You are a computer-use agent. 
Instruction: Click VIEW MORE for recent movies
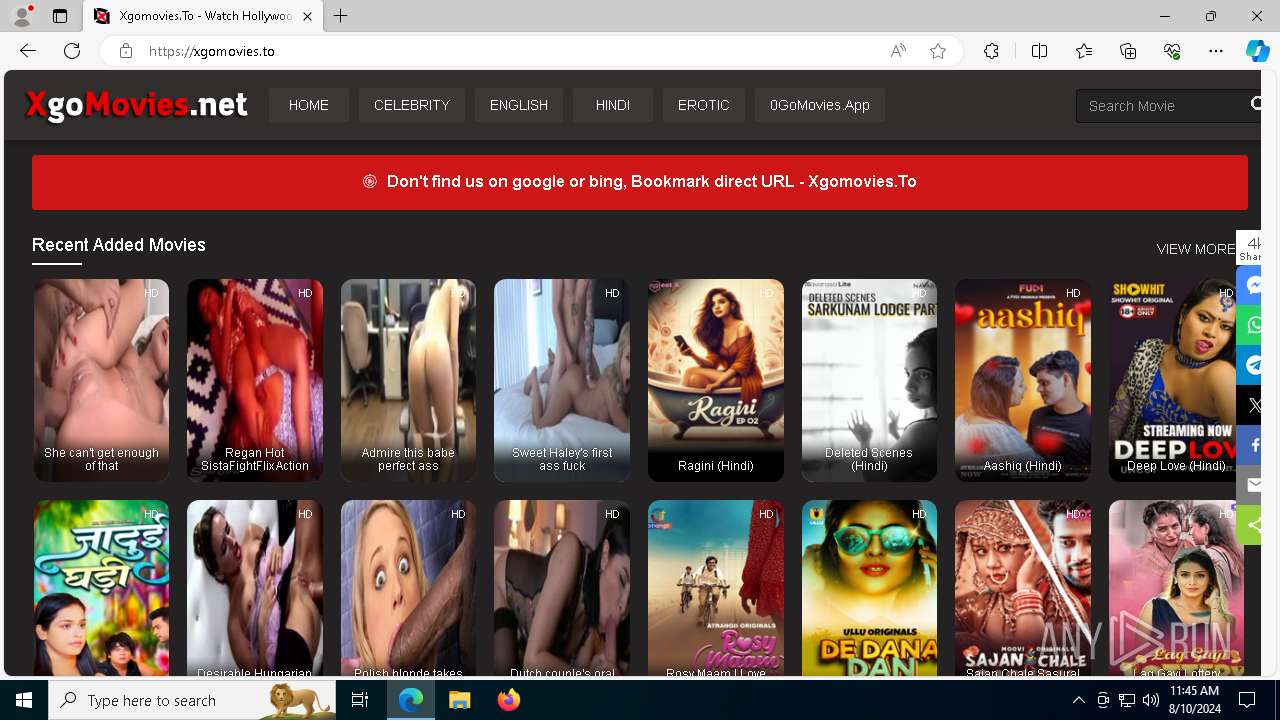pos(1196,249)
